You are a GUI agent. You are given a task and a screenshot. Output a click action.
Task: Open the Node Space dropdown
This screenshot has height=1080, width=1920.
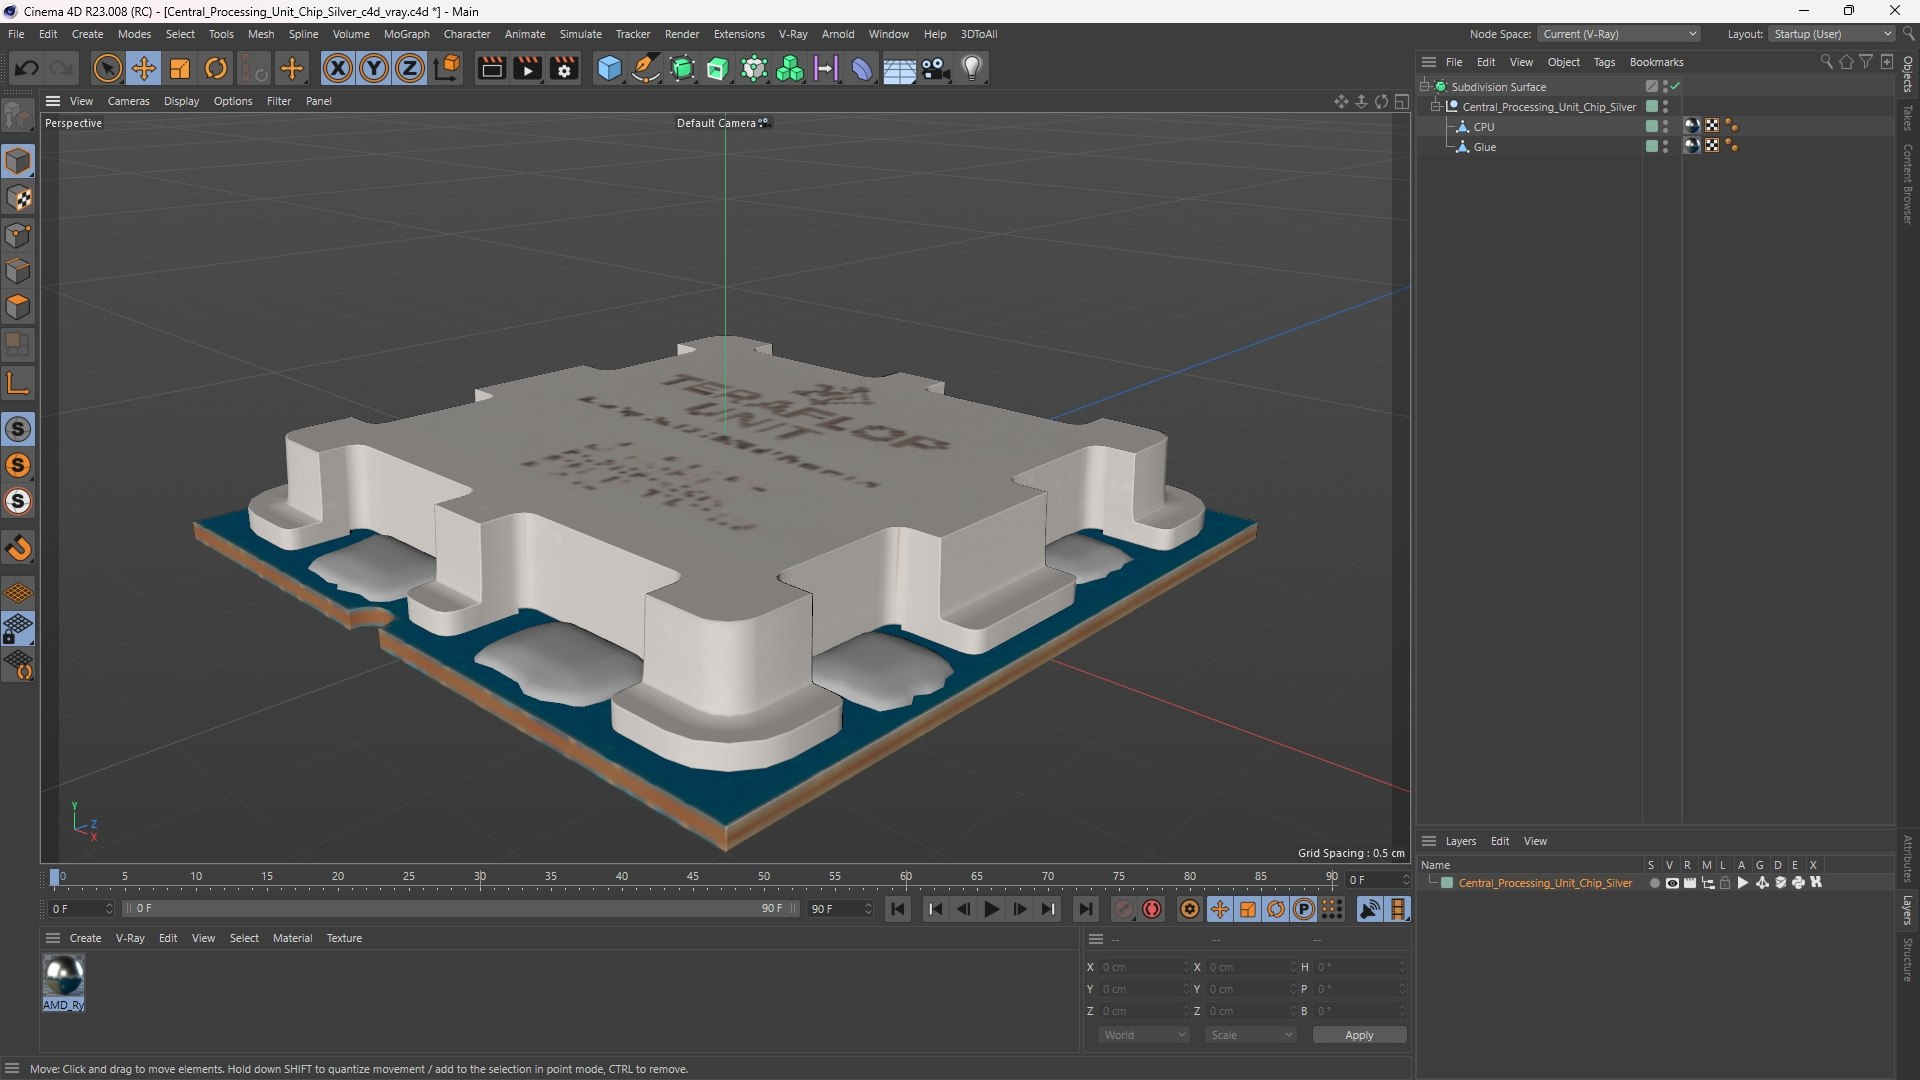[x=1619, y=34]
